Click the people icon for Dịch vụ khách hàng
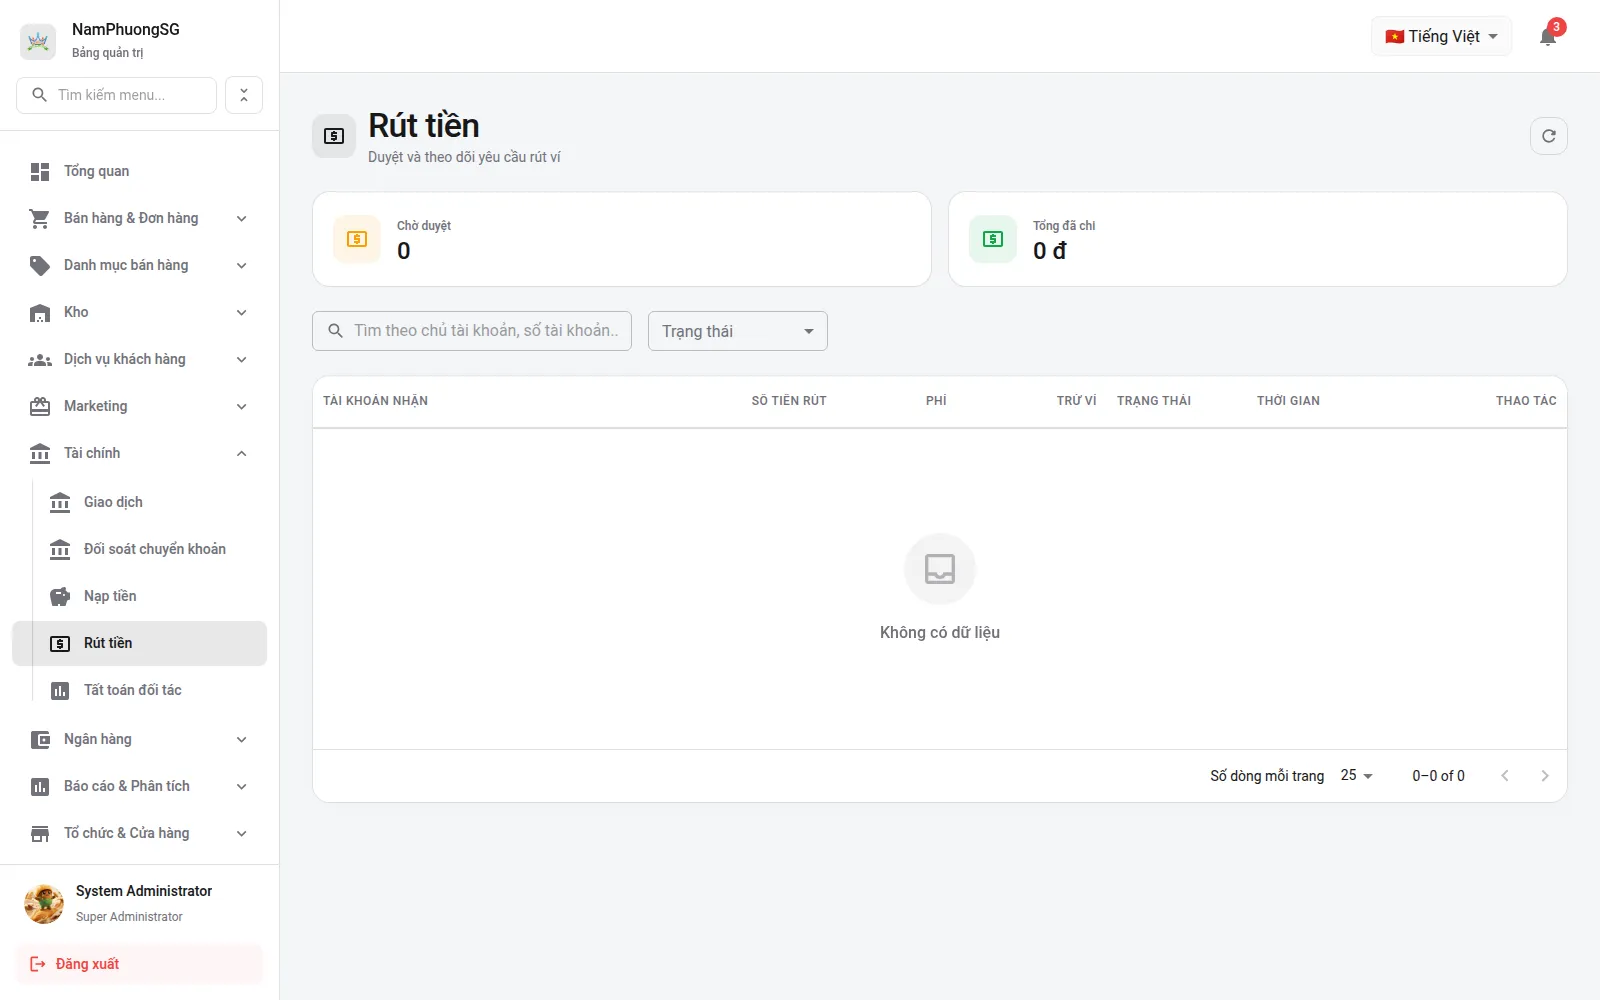 click(40, 360)
